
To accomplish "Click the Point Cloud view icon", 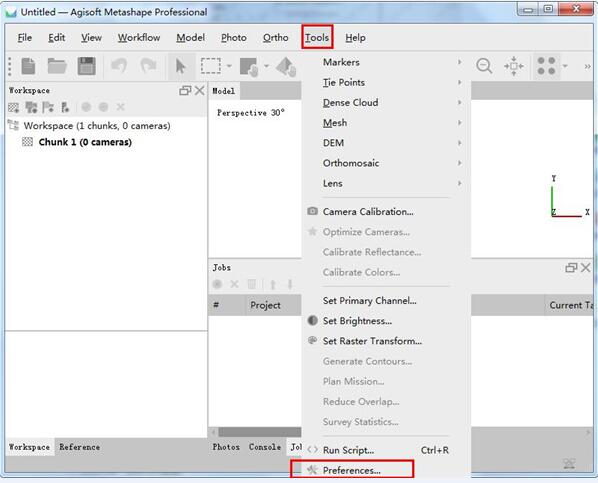I will click(x=546, y=66).
